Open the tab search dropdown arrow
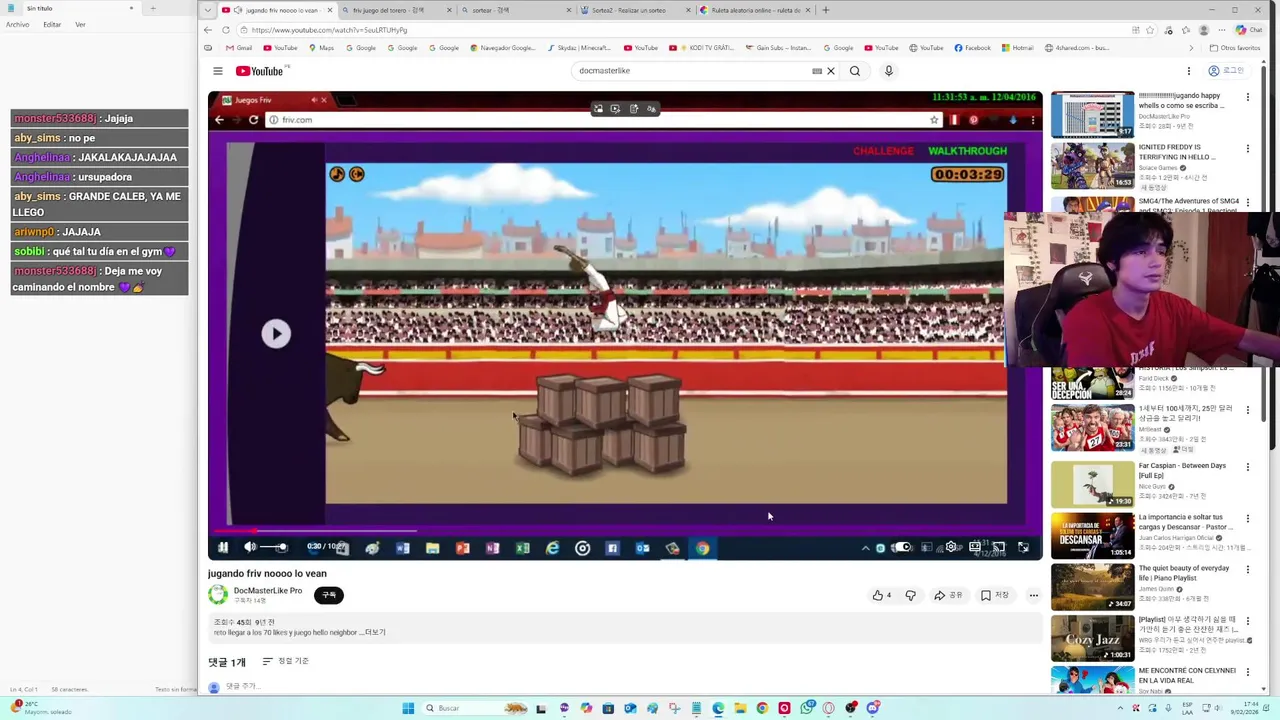The width and height of the screenshot is (1280, 720). pyautogui.click(x=207, y=10)
